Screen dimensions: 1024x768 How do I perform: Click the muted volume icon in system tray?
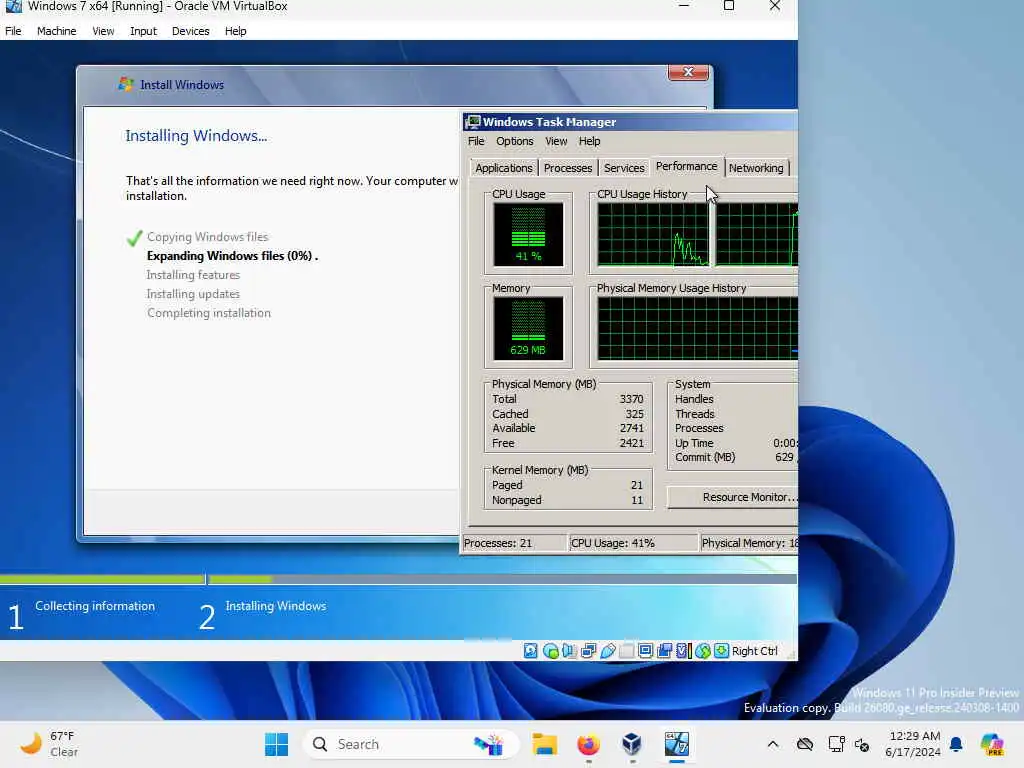coord(862,744)
